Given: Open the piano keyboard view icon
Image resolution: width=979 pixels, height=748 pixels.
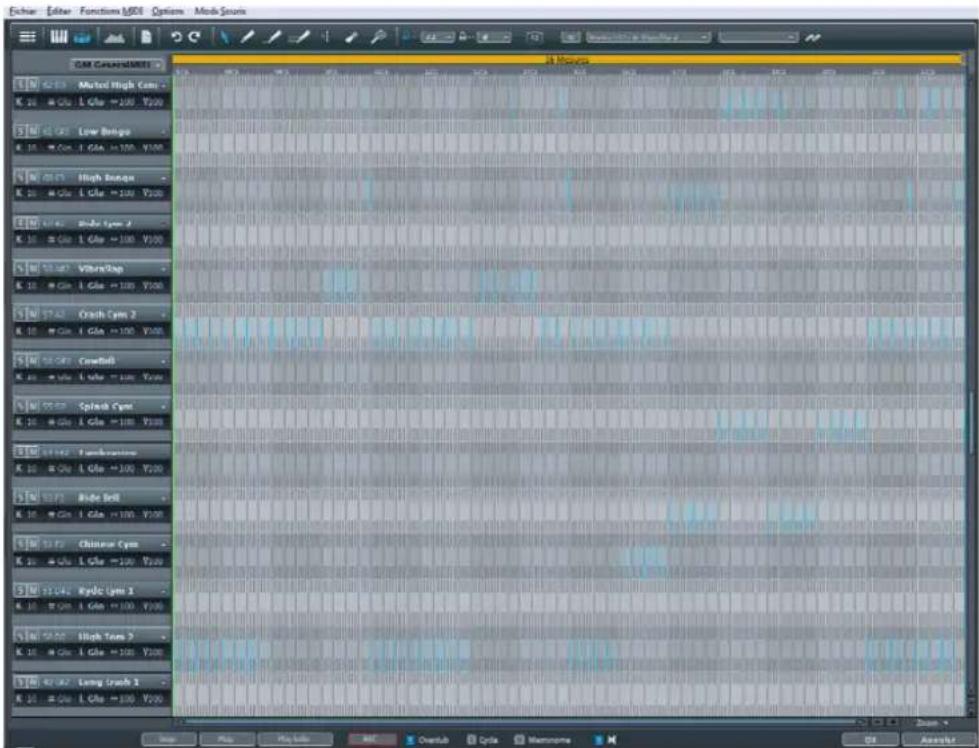Looking at the screenshot, I should (60, 37).
